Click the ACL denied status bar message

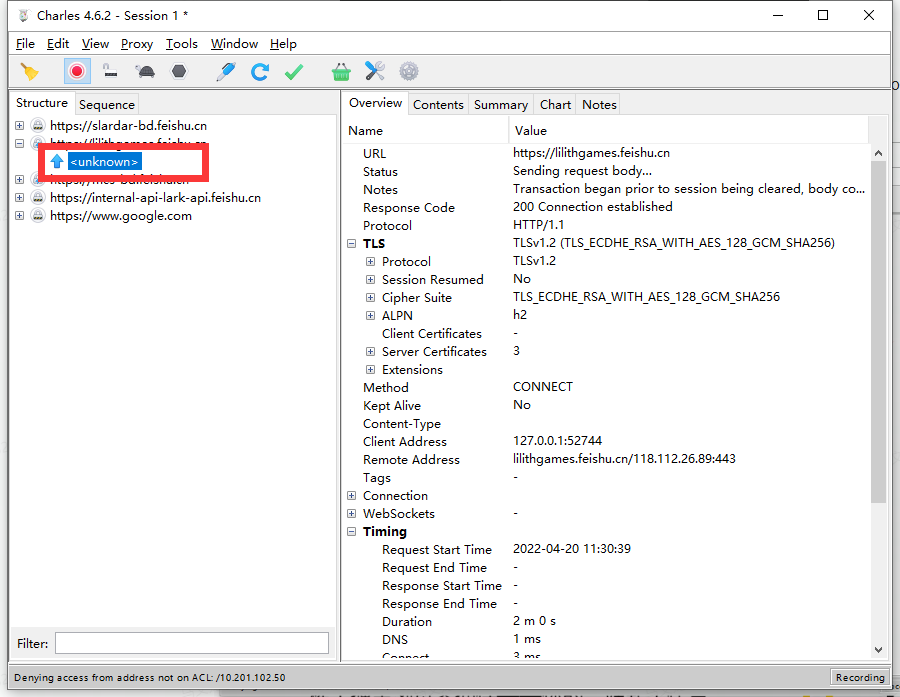(x=149, y=677)
